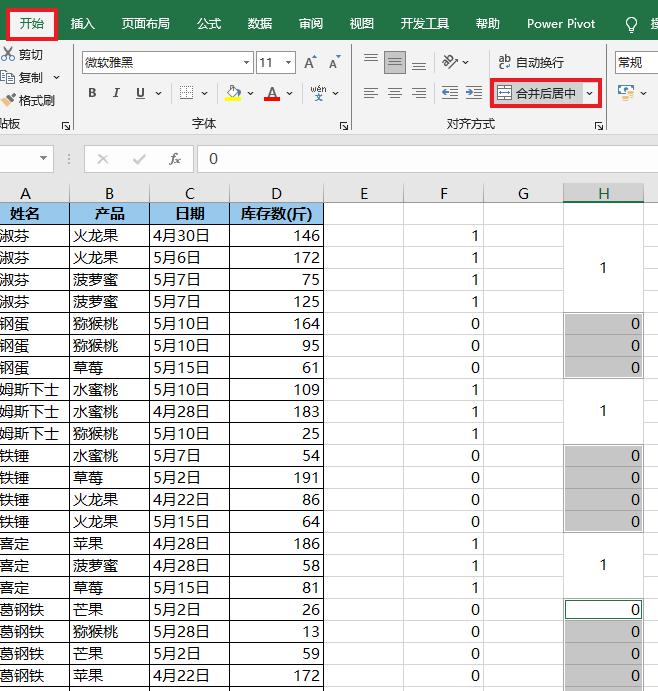Select the Format Painter brush

click(8, 100)
